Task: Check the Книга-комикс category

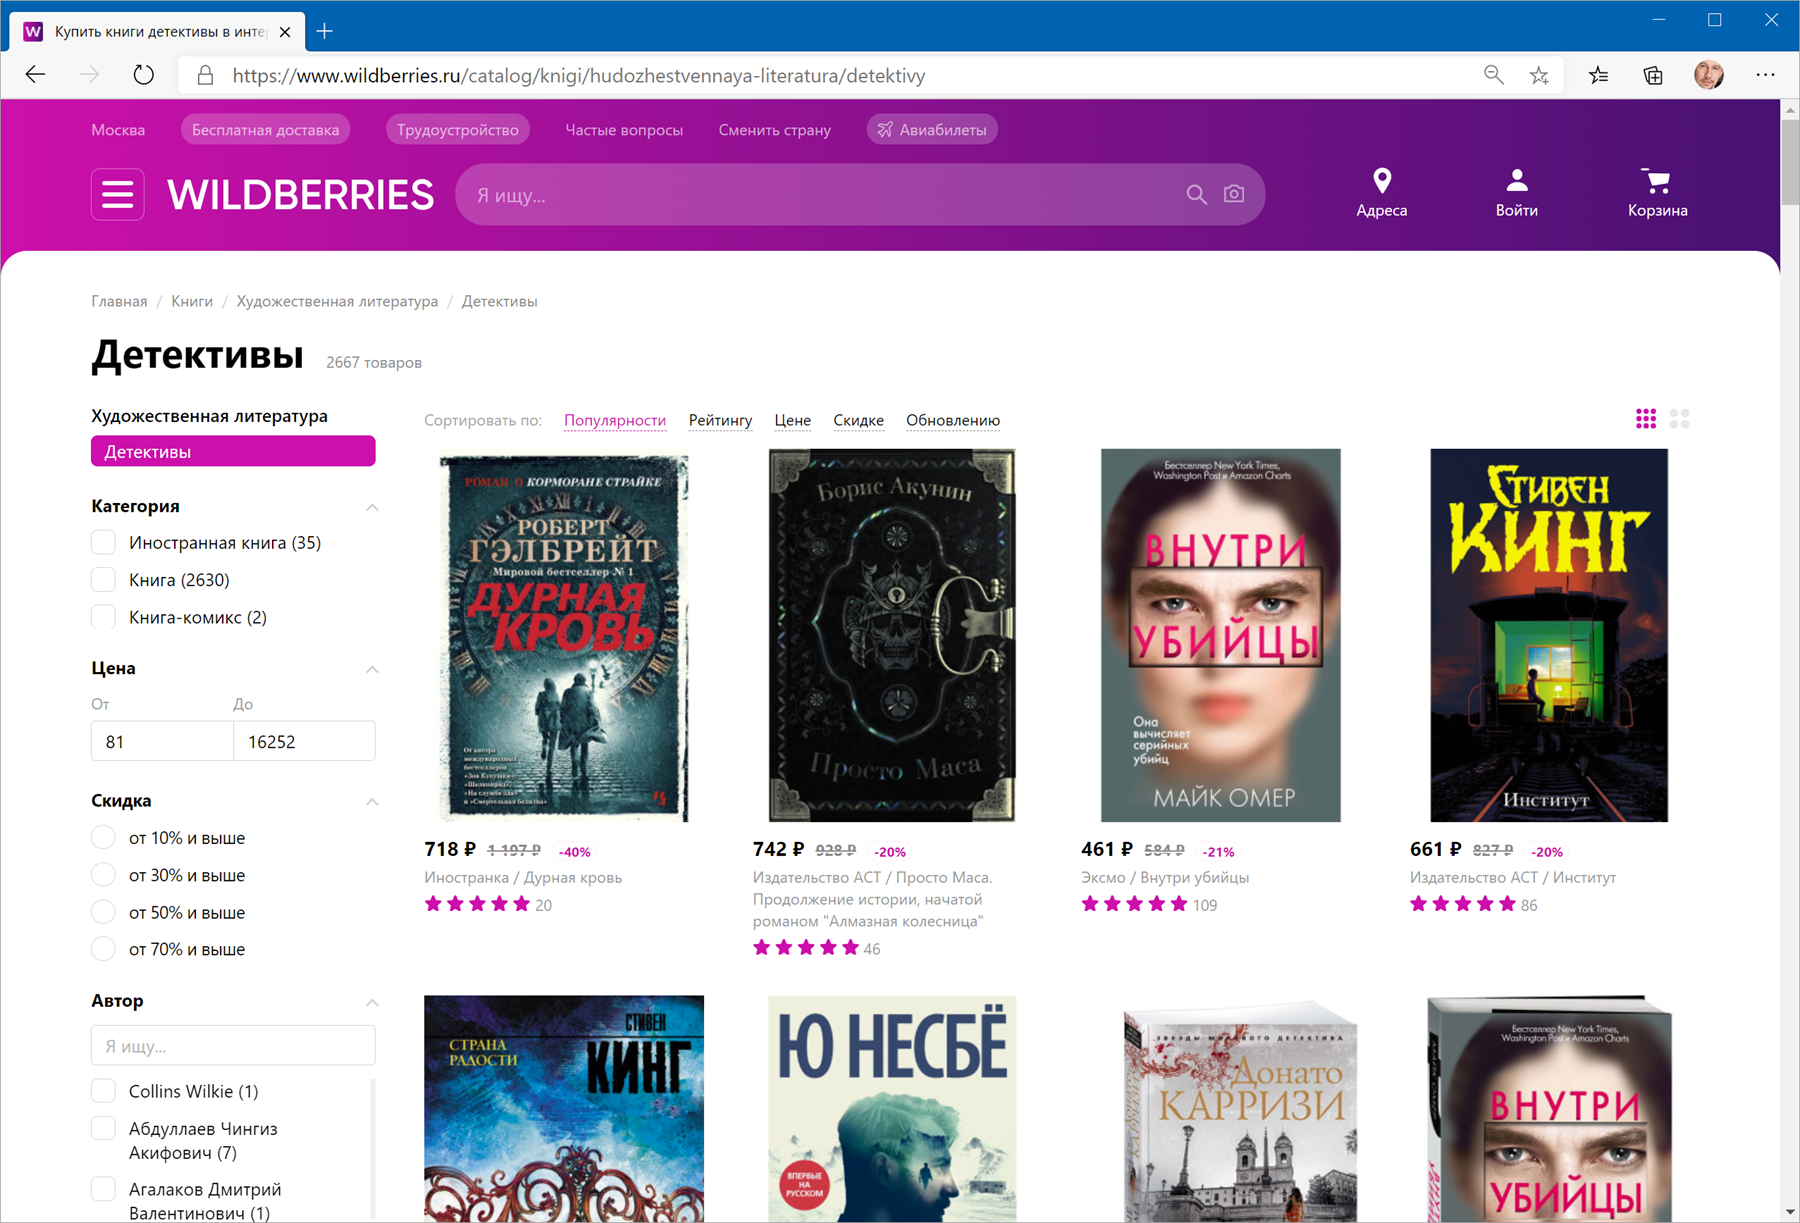Action: 103,616
